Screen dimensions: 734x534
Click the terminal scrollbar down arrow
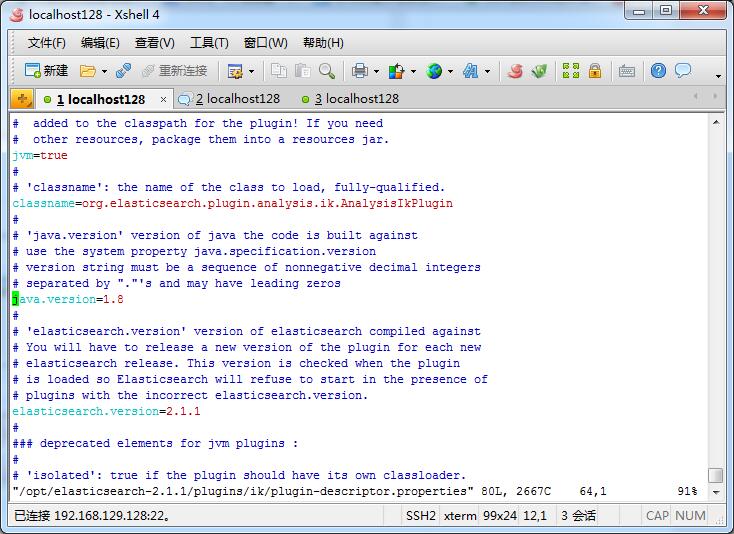[716, 492]
